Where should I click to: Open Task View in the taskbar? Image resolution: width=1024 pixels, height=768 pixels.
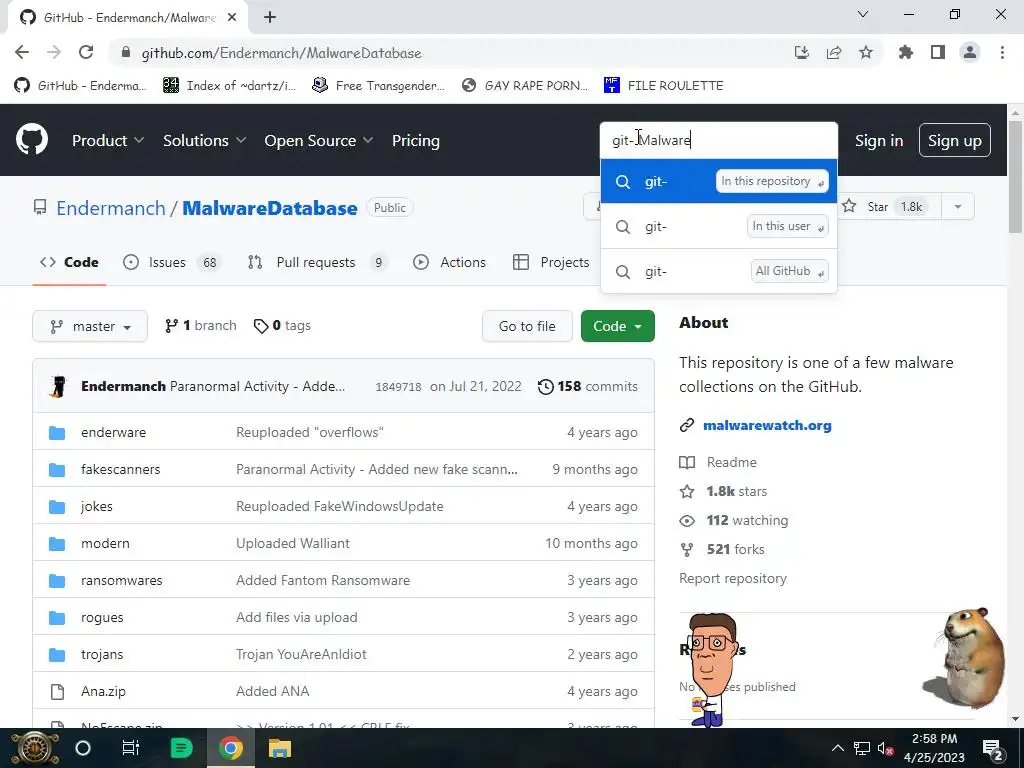click(131, 748)
